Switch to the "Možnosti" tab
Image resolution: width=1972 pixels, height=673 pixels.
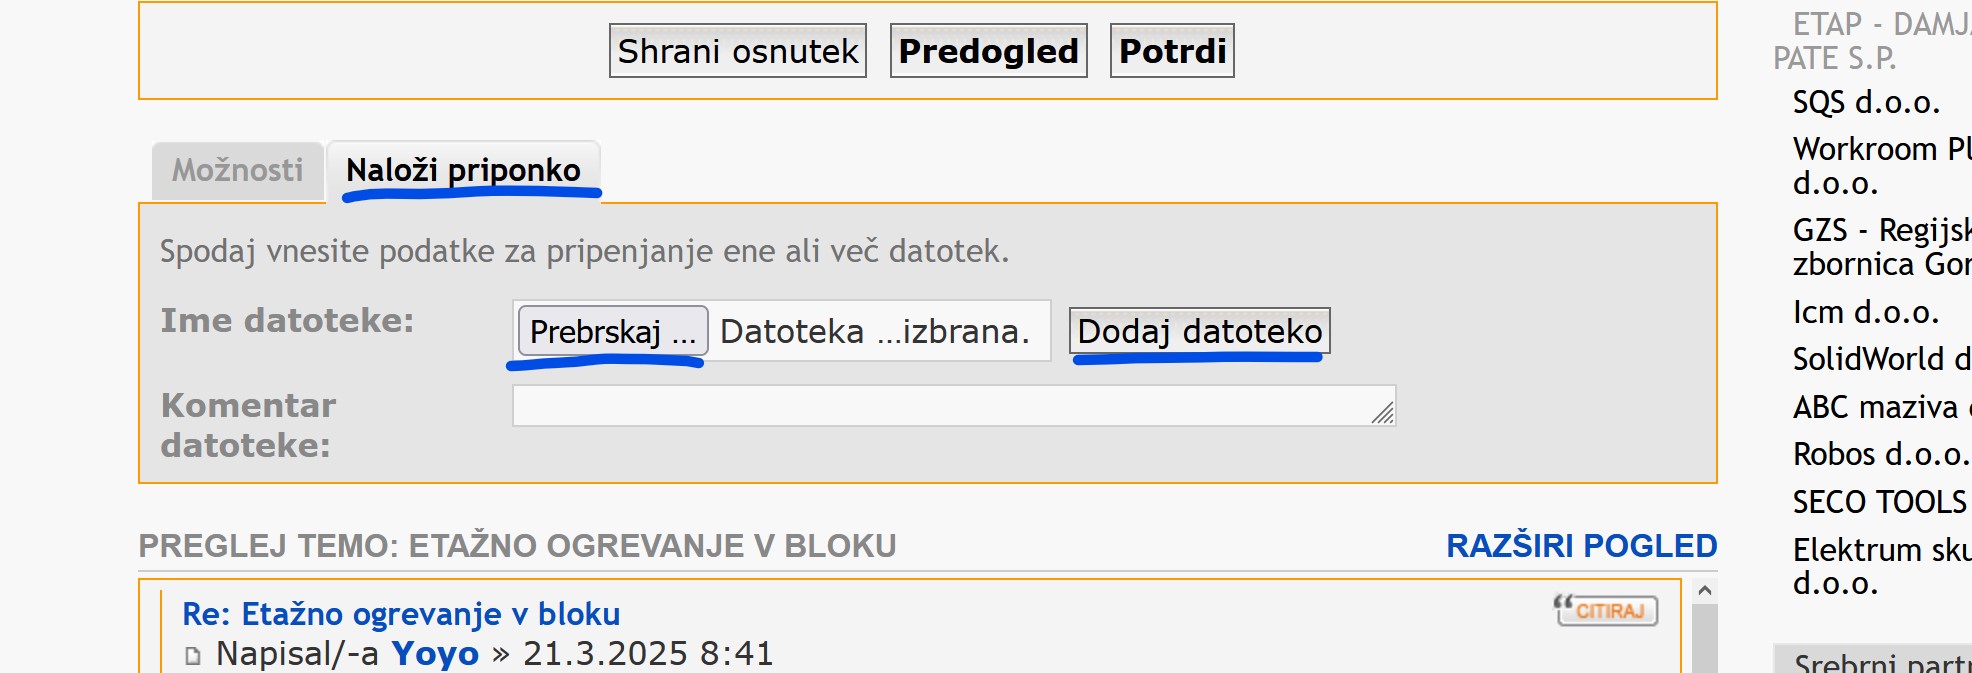[237, 170]
